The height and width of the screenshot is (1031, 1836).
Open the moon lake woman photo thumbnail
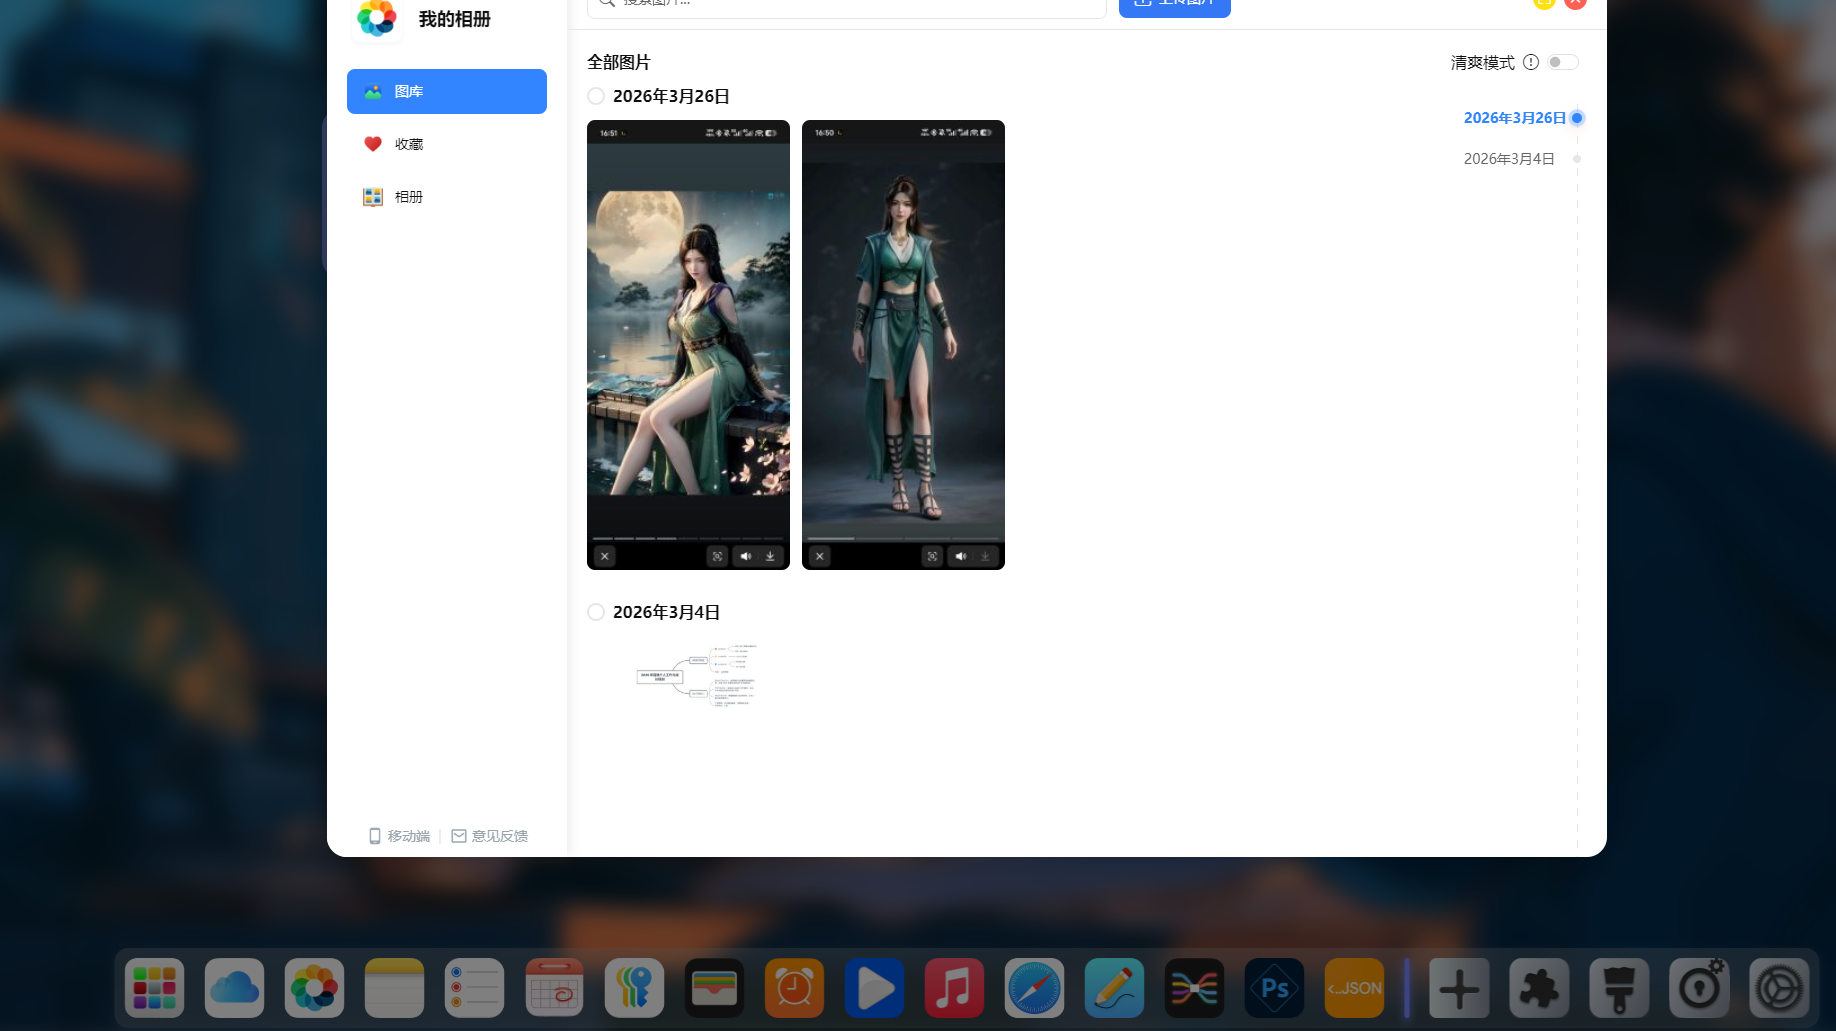(688, 345)
